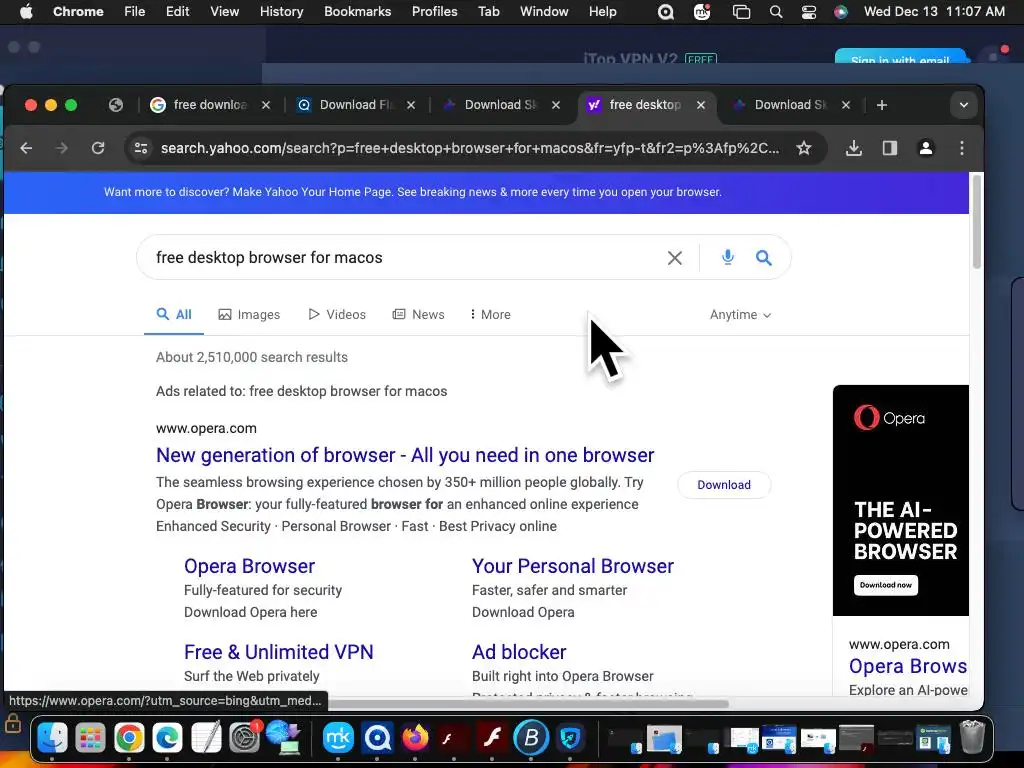Open Microsoft Edge in the dock
The height and width of the screenshot is (768, 1024).
[167, 738]
